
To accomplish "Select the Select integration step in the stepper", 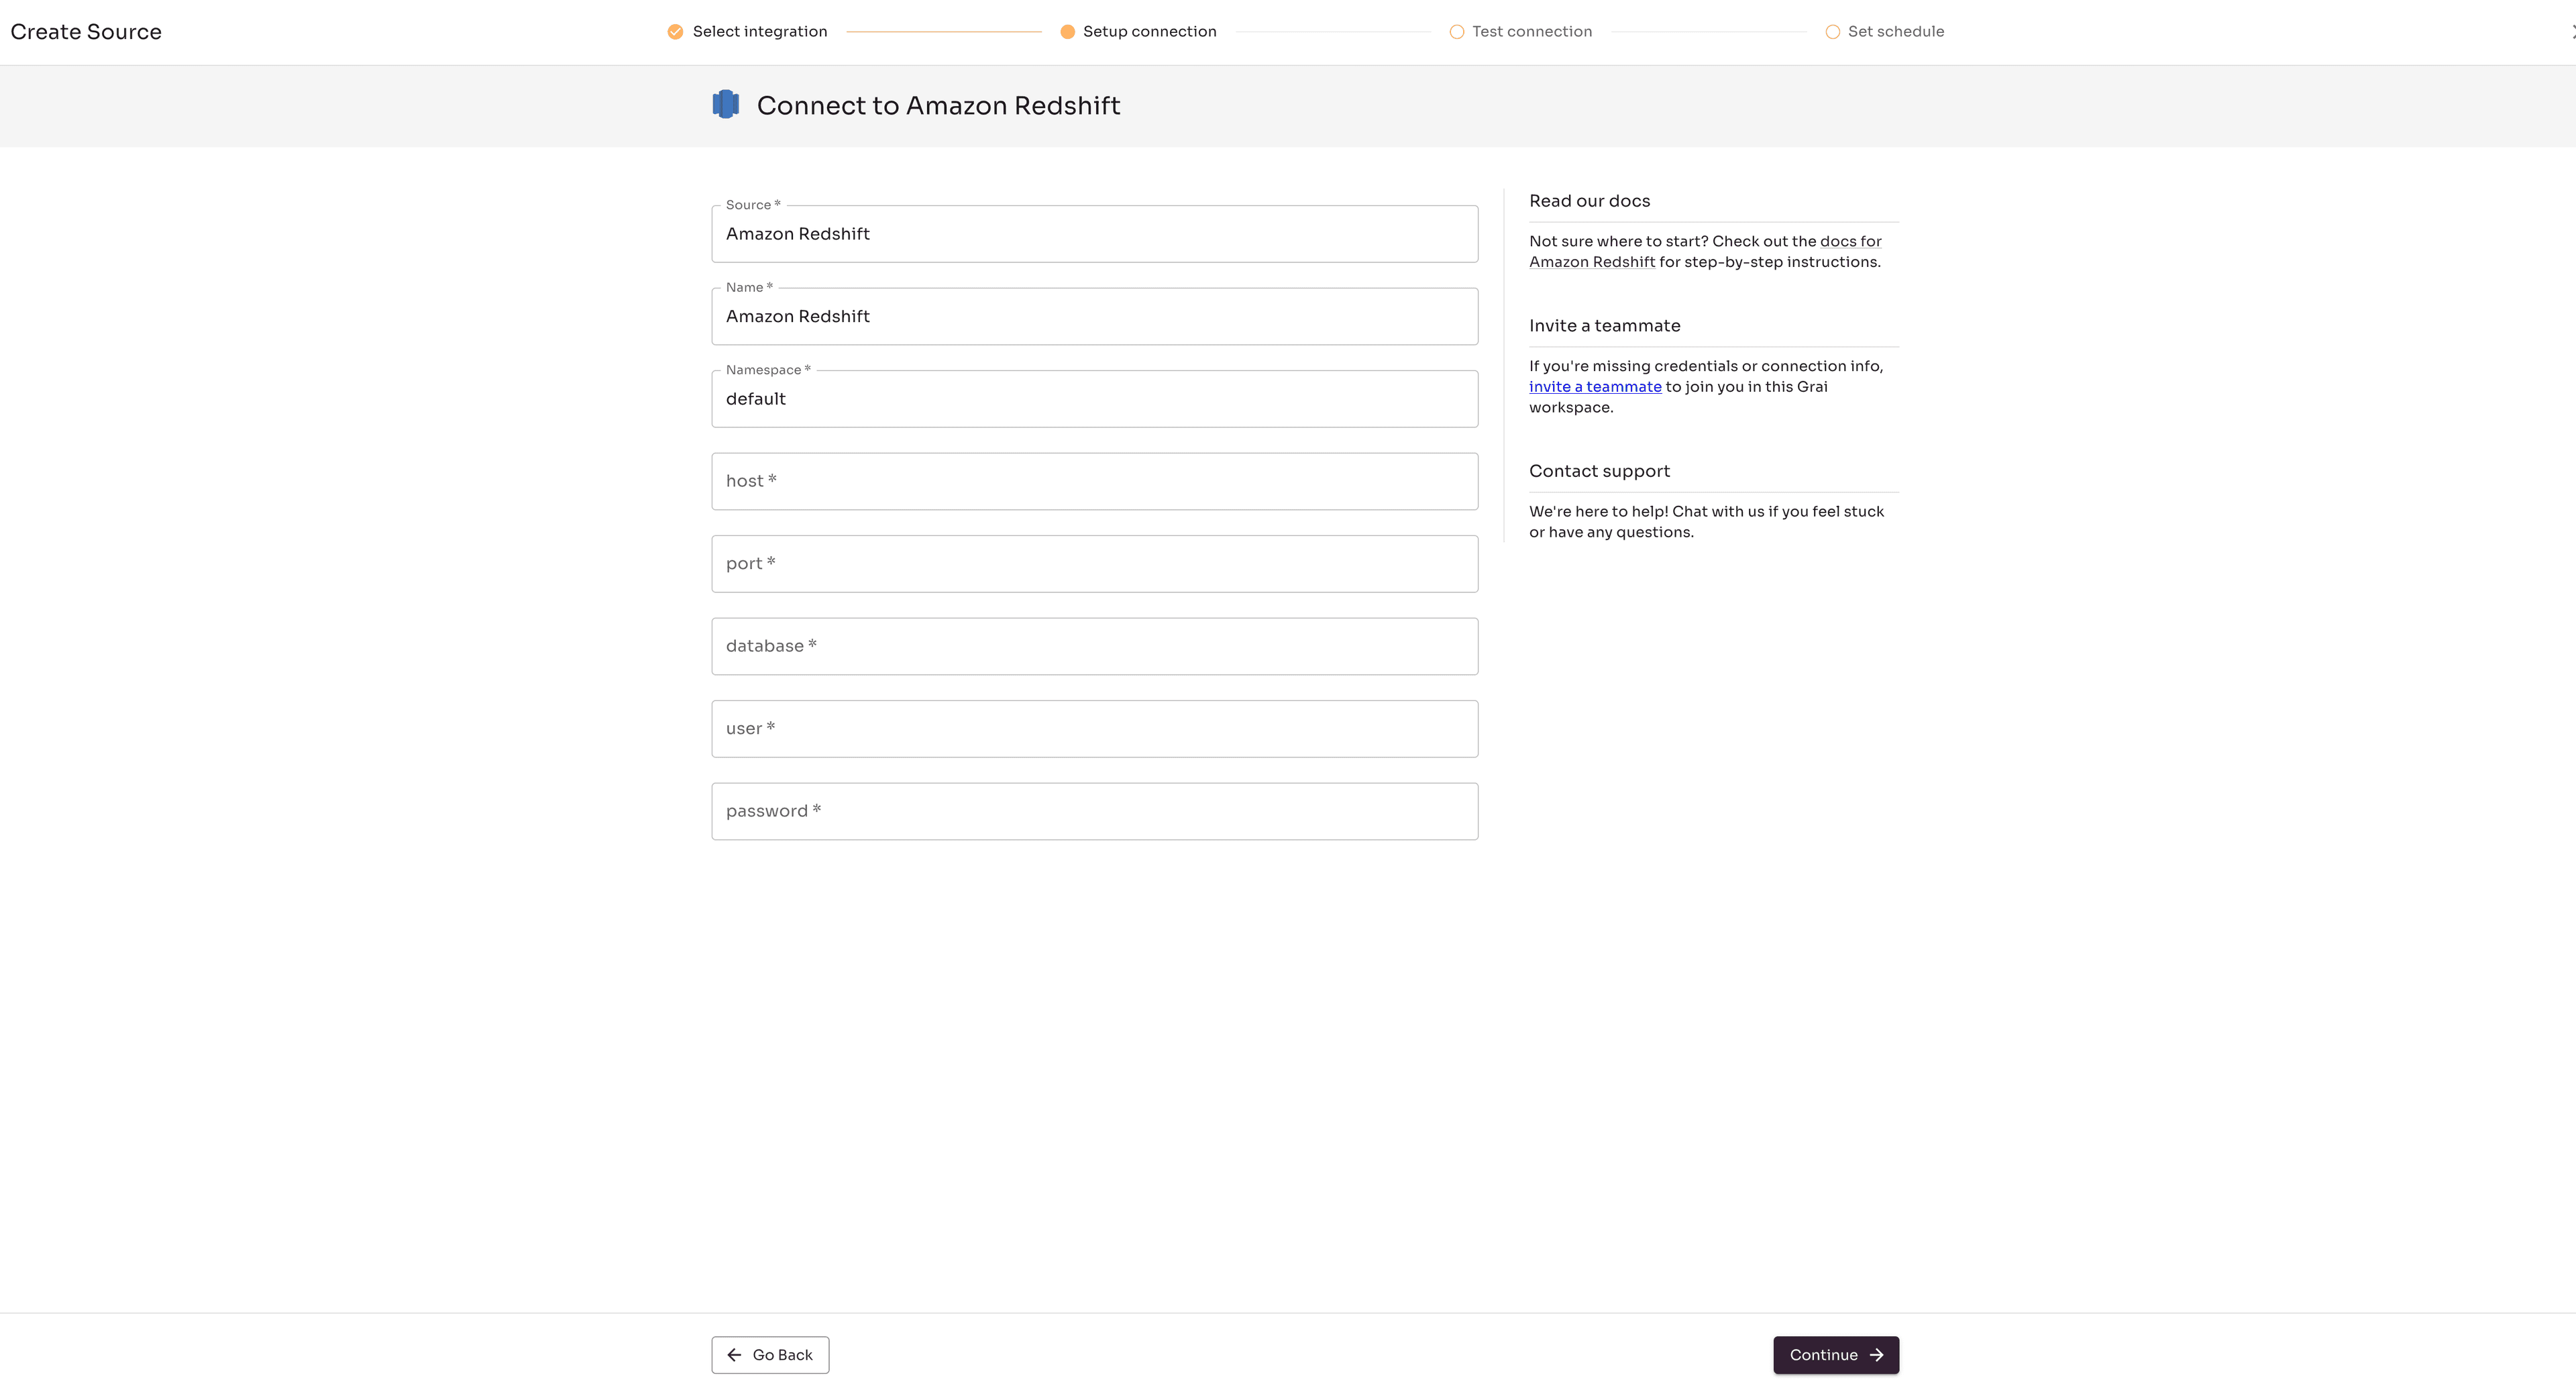I will (760, 31).
